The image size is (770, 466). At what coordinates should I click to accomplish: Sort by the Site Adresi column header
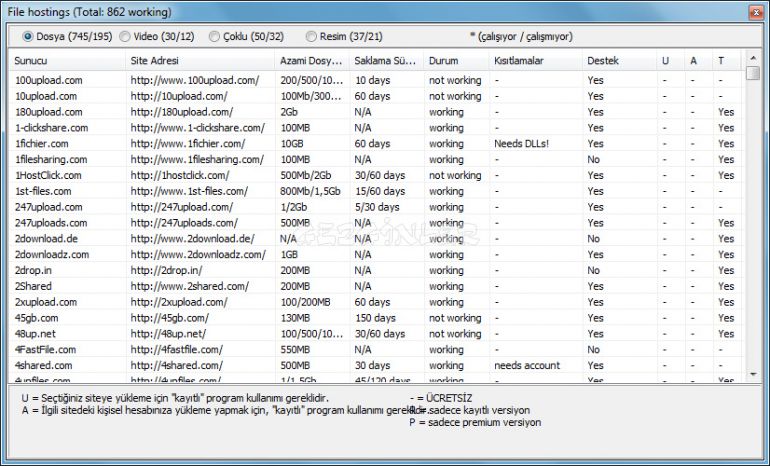coord(200,61)
